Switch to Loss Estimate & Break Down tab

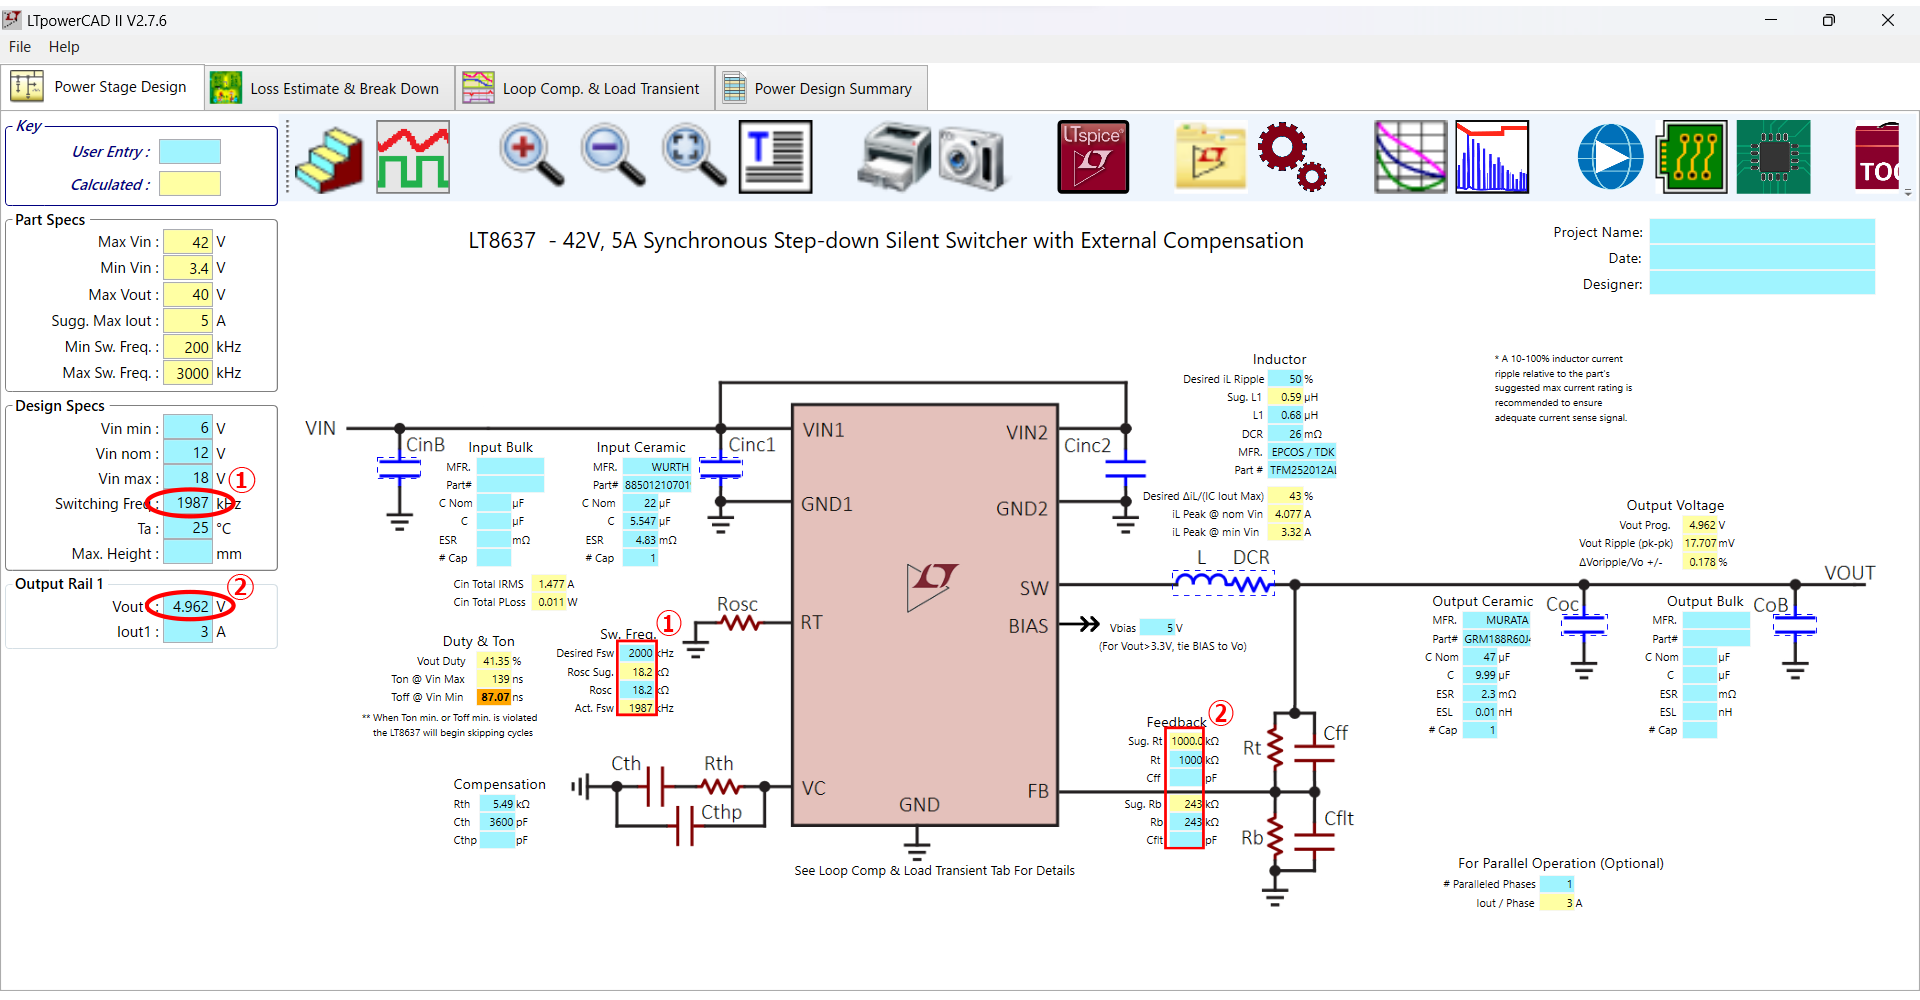click(x=330, y=89)
